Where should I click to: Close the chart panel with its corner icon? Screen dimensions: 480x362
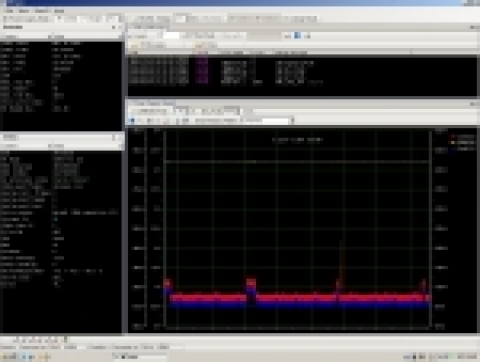(474, 104)
